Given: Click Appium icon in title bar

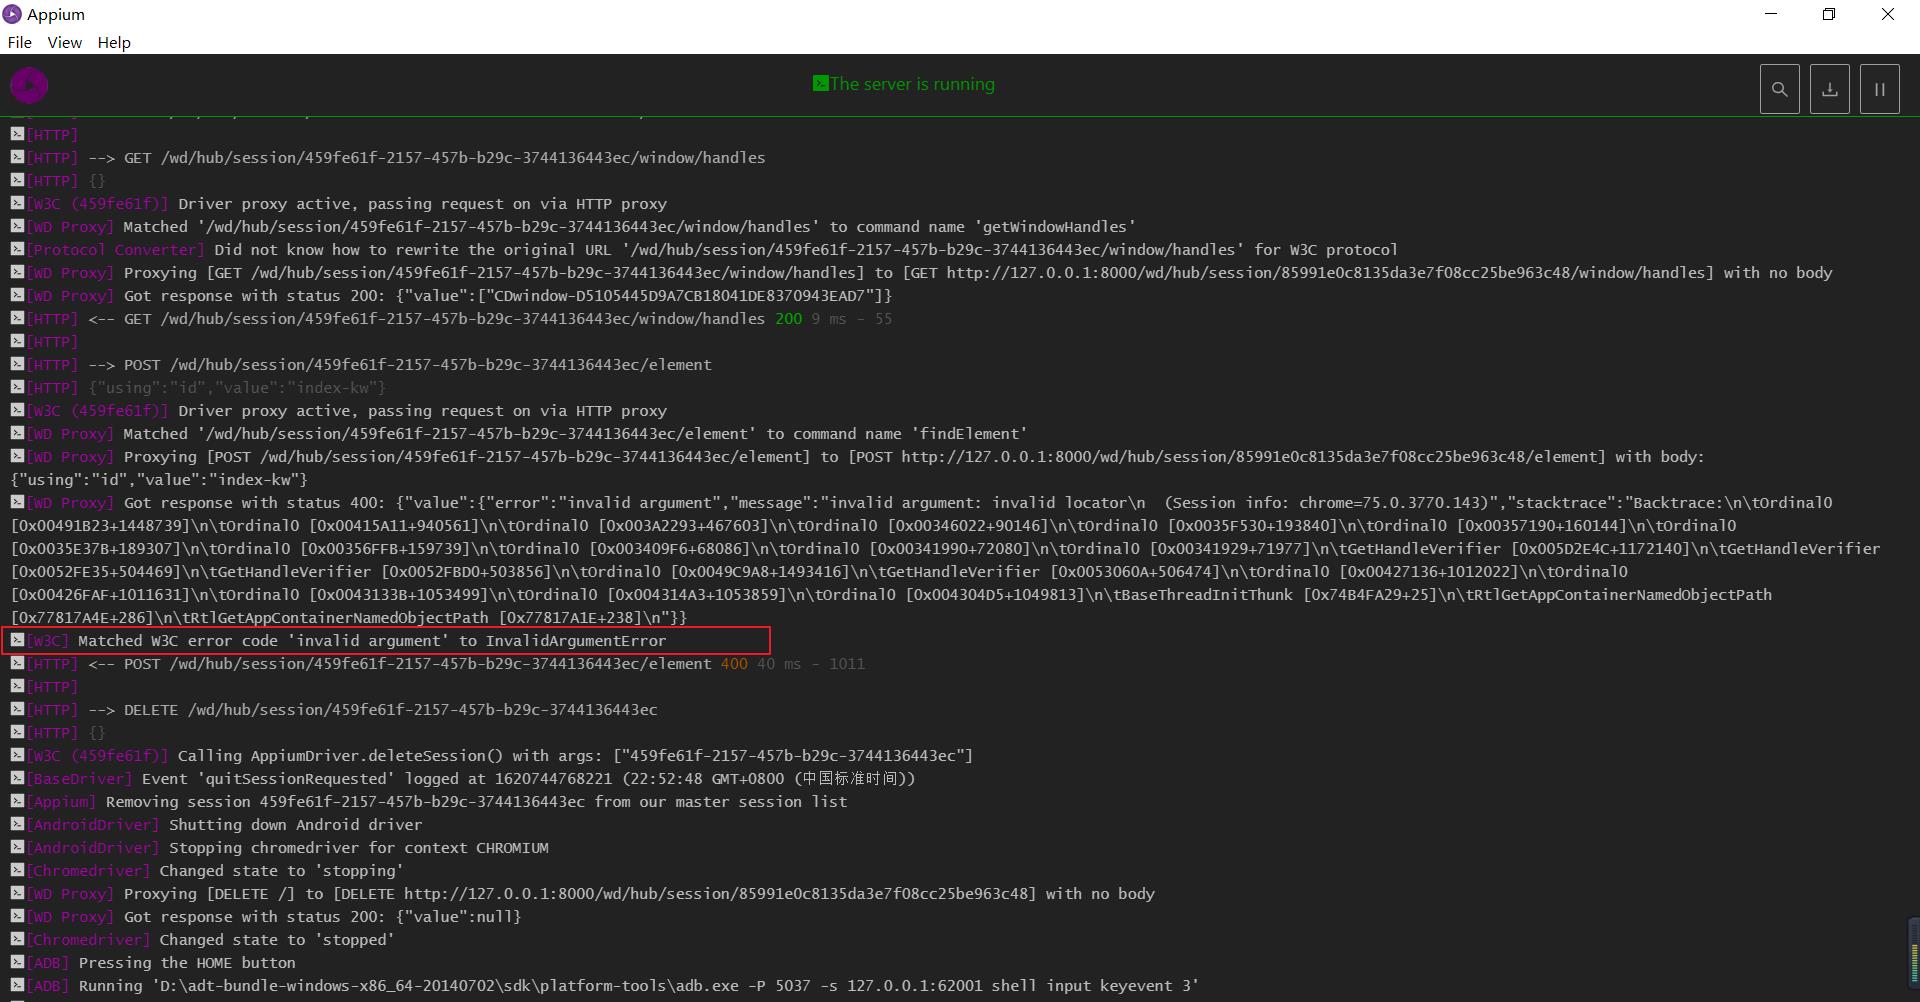Looking at the screenshot, I should [x=12, y=14].
